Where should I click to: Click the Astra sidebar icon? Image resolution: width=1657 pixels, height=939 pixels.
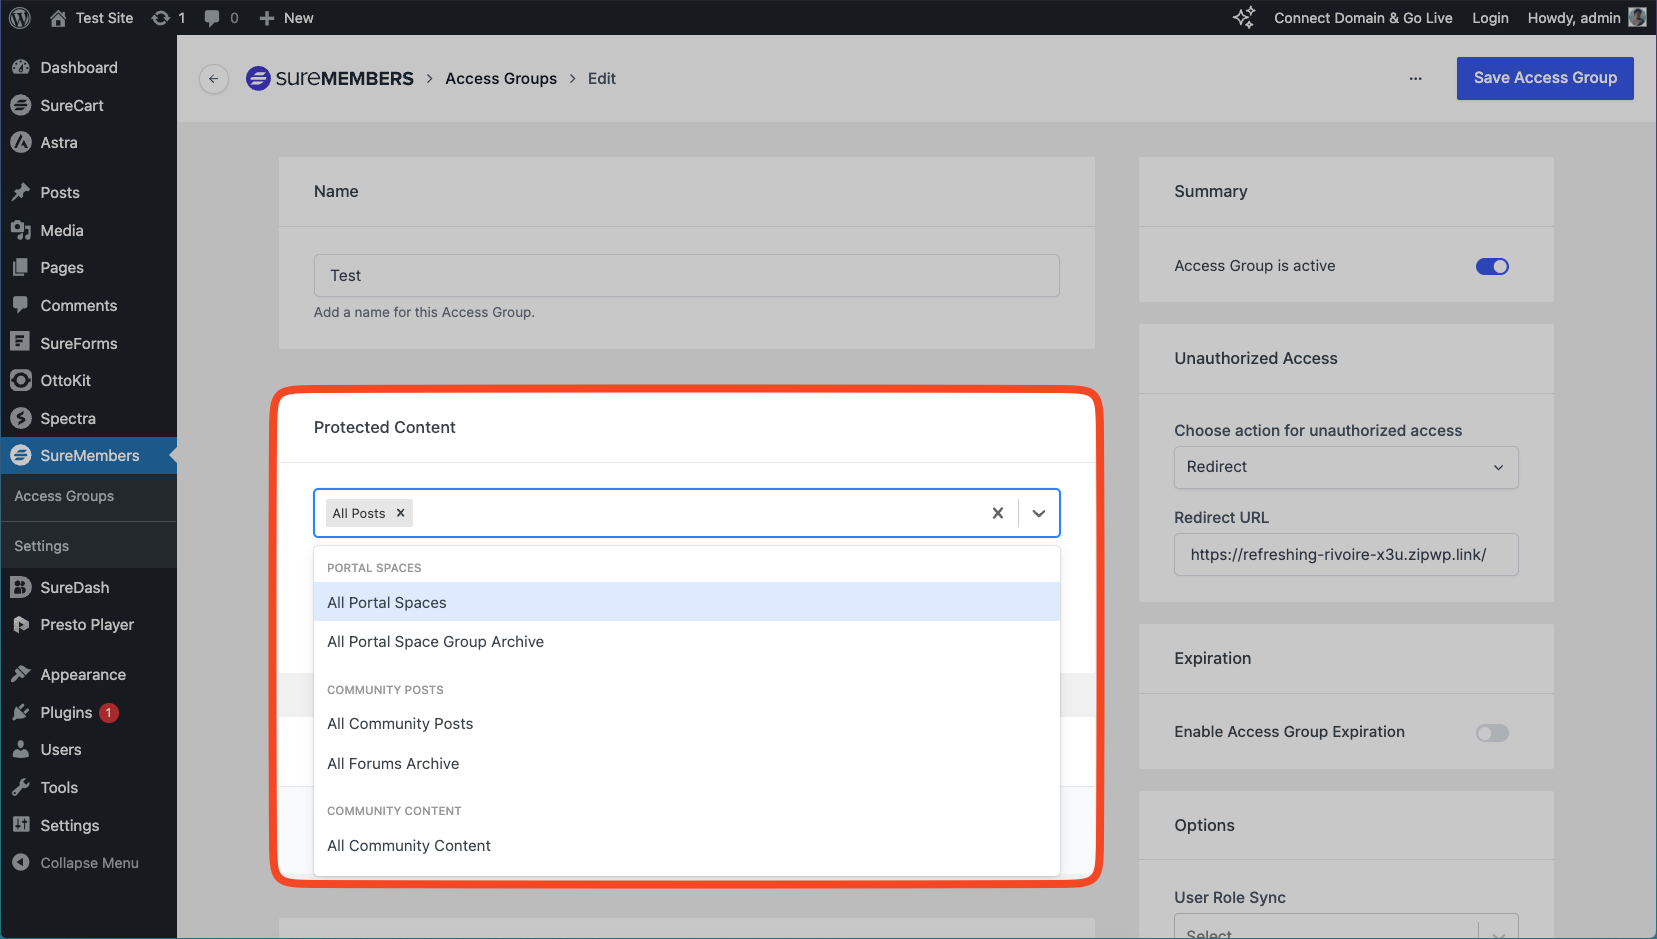pos(20,142)
